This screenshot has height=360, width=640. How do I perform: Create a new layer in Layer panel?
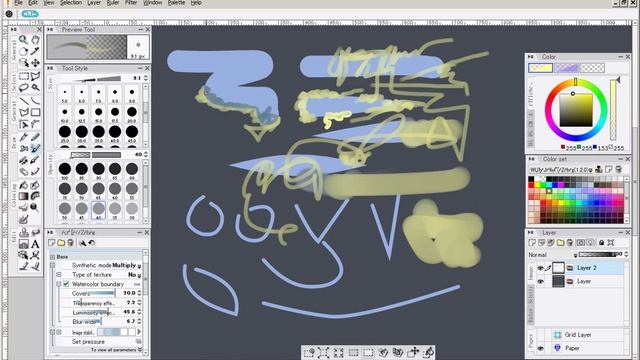tap(532, 243)
